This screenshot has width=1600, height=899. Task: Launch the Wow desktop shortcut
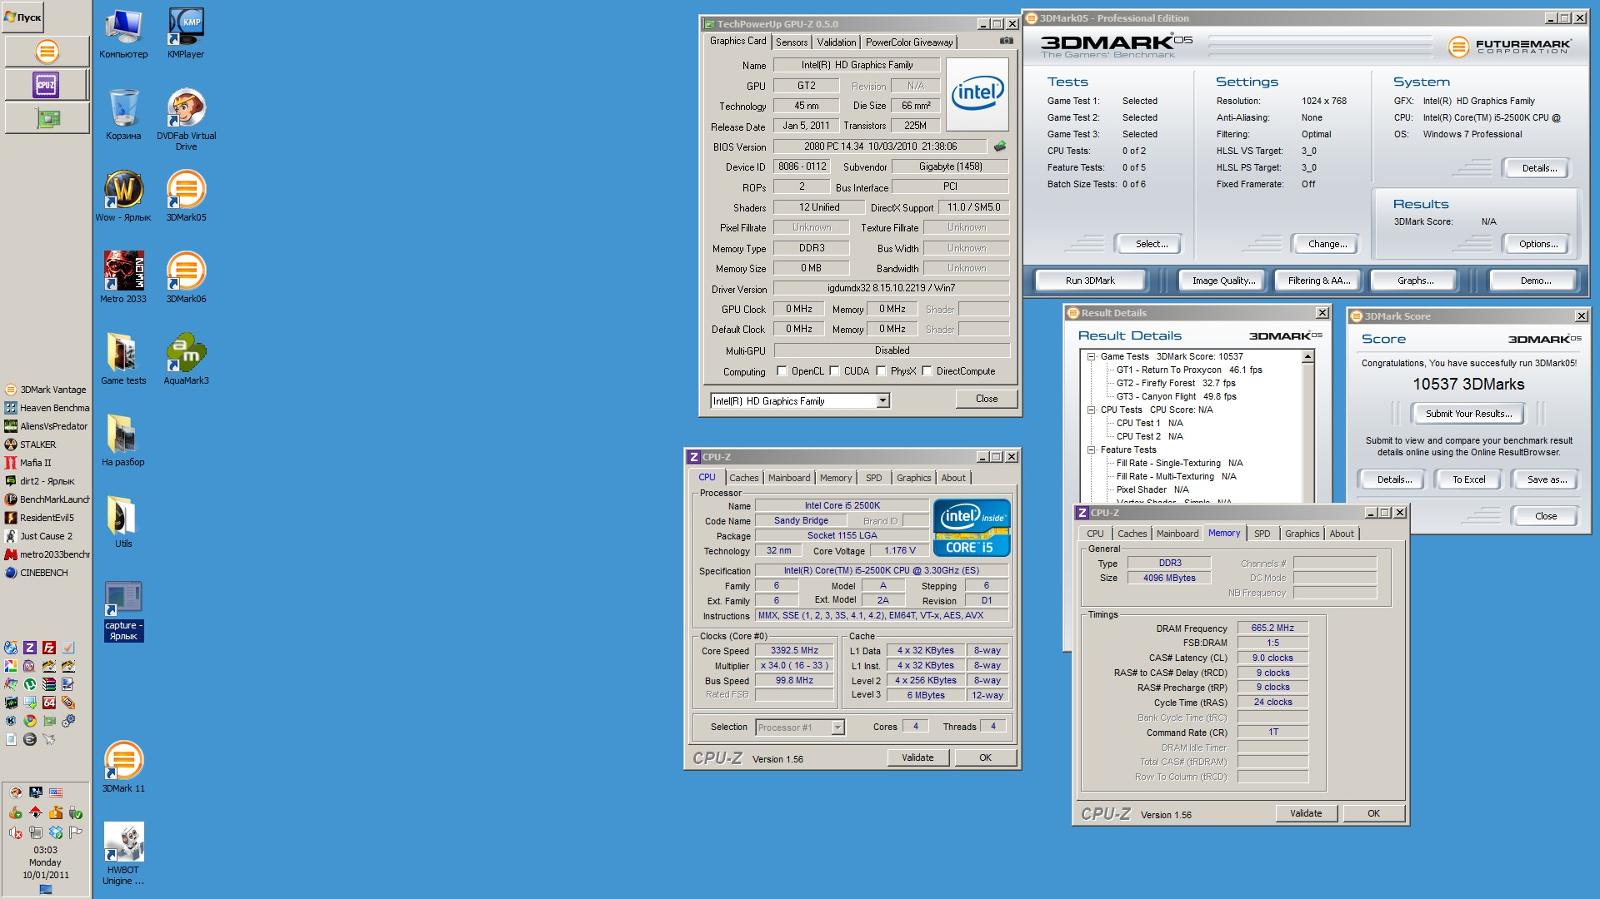tap(123, 196)
